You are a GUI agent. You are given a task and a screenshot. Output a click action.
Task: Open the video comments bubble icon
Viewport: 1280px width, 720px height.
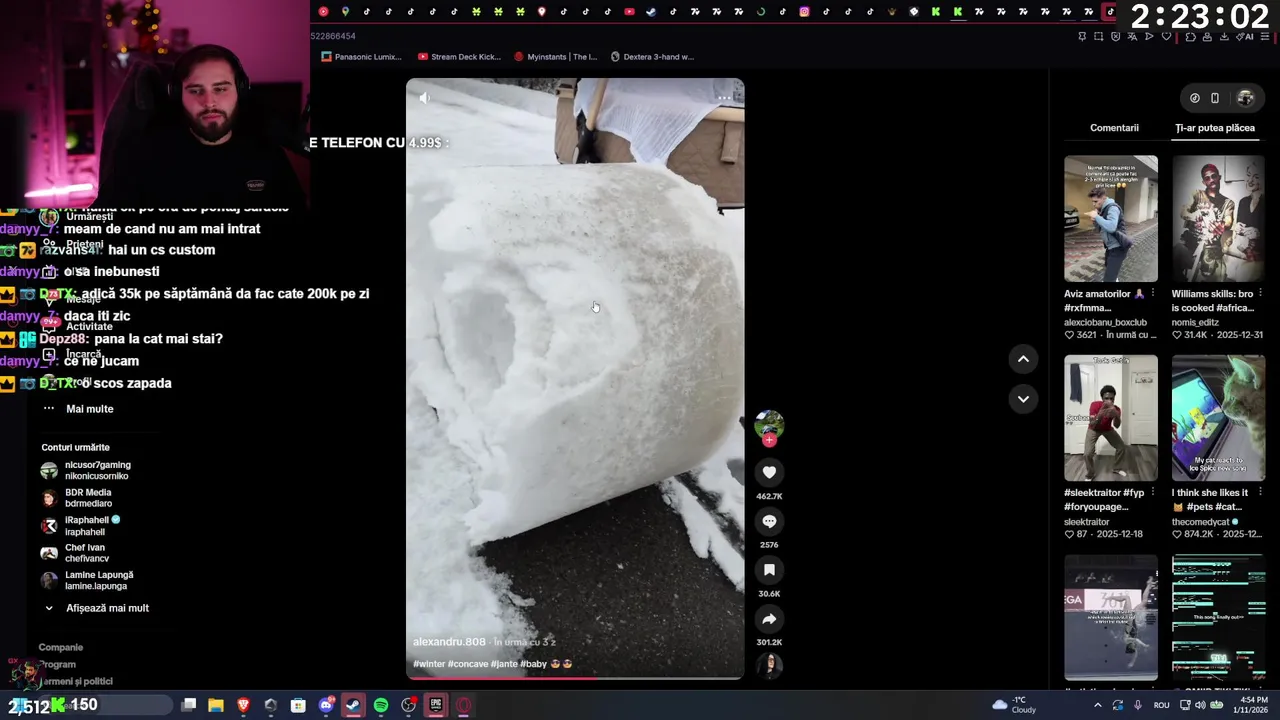tap(769, 521)
